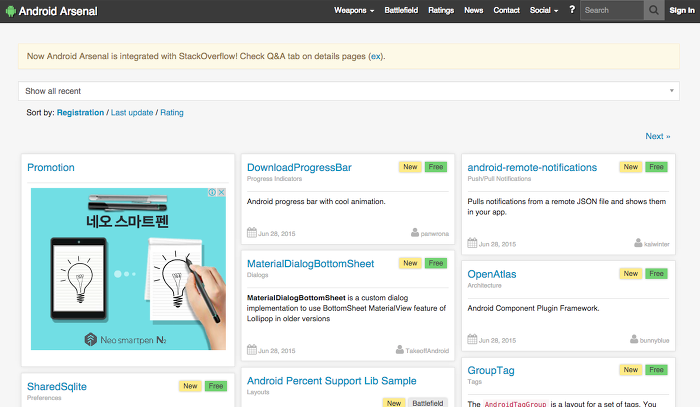The image size is (700, 407).
Task: Open the Neo smartpen advertisement image
Action: pyautogui.click(x=128, y=269)
